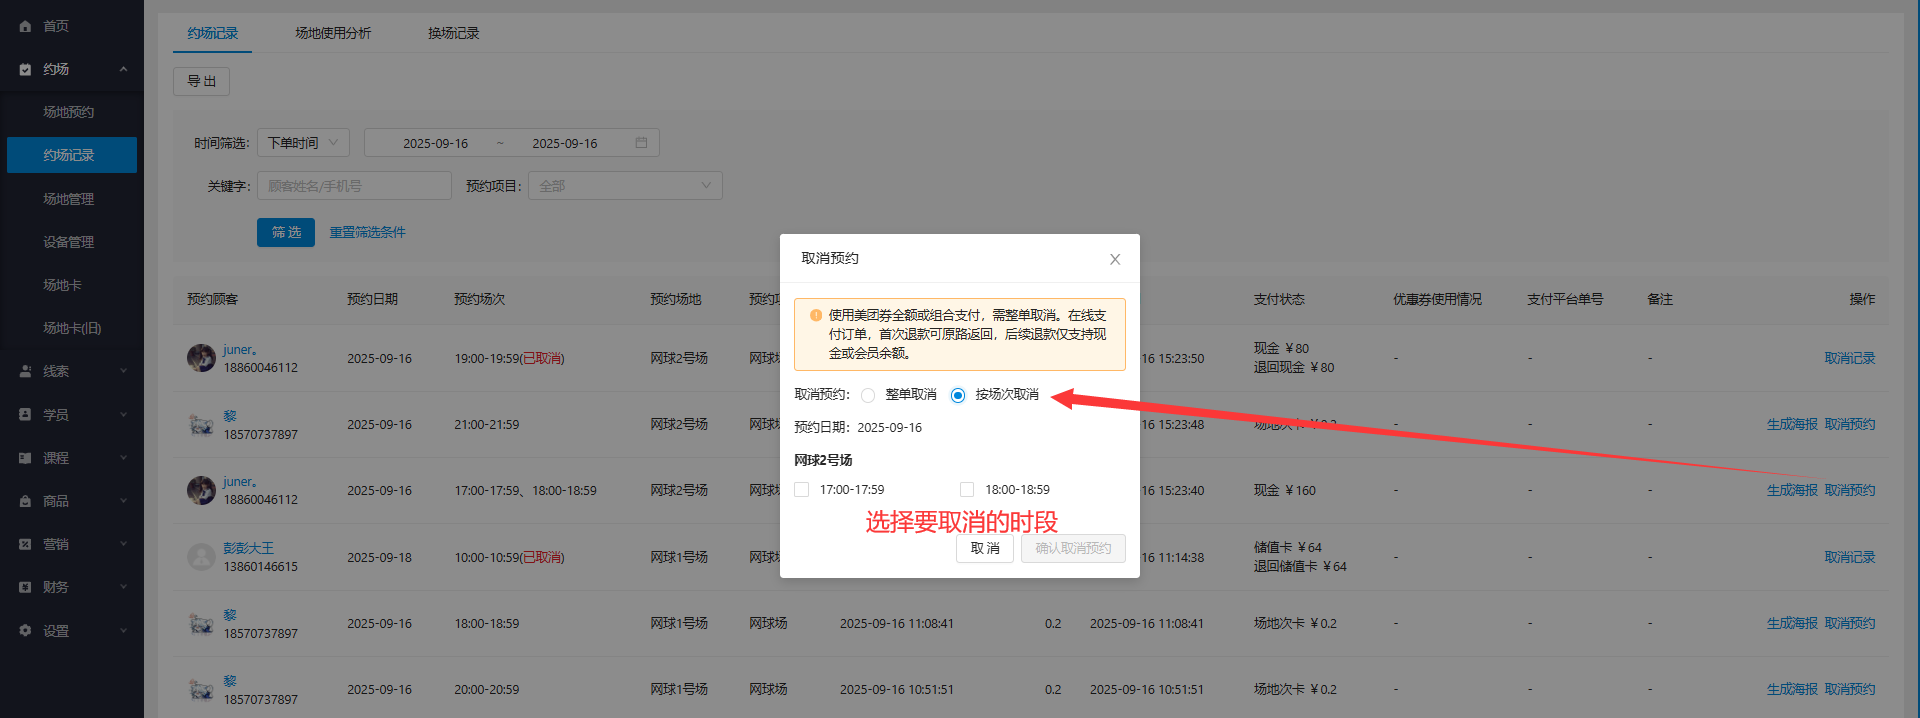Click 取消预约 for 20:00-20:59 row

point(1850,689)
